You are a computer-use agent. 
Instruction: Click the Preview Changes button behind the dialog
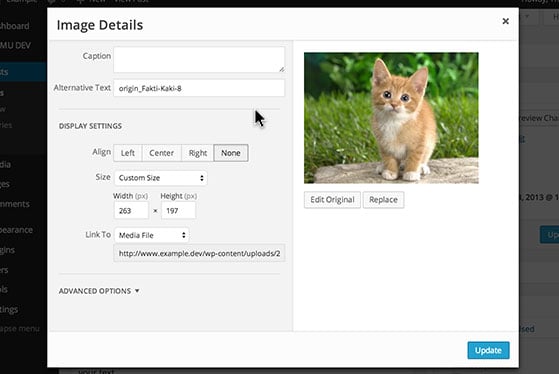[539, 118]
